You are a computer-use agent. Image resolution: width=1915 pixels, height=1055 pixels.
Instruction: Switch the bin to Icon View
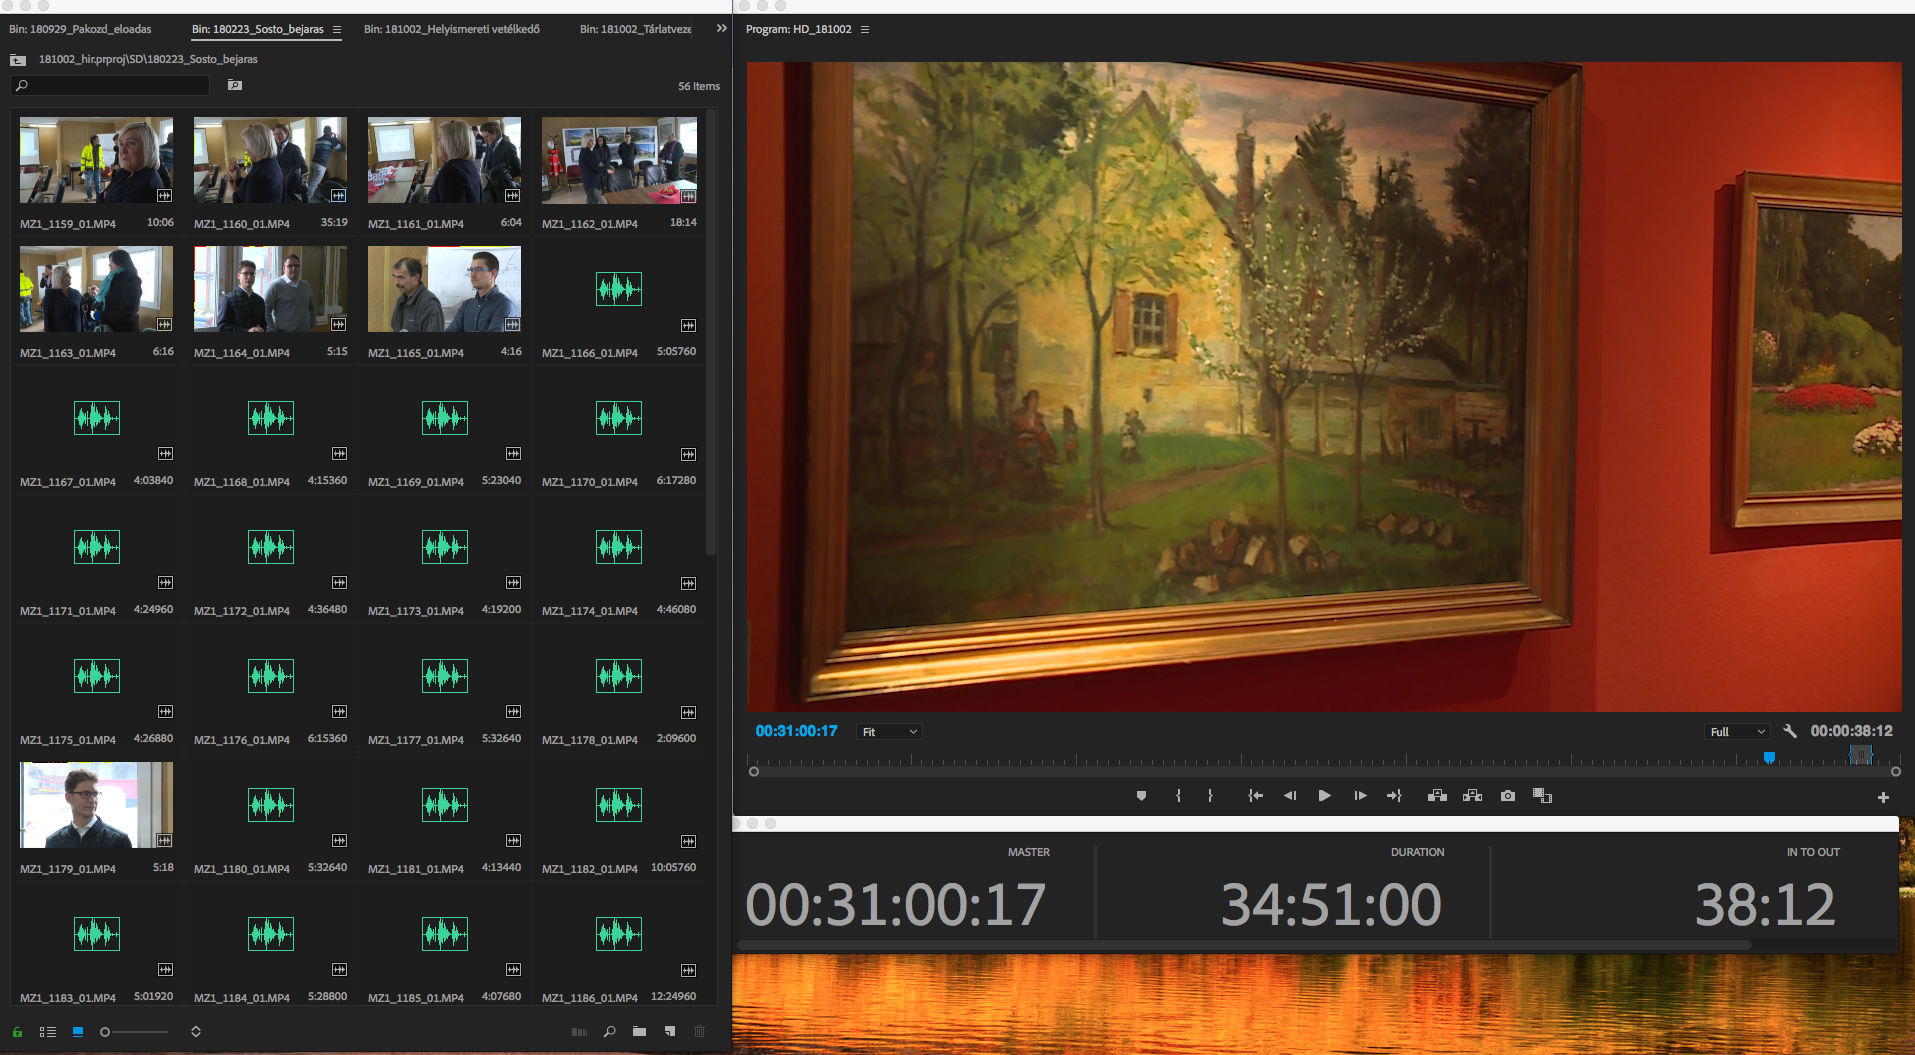(78, 1032)
